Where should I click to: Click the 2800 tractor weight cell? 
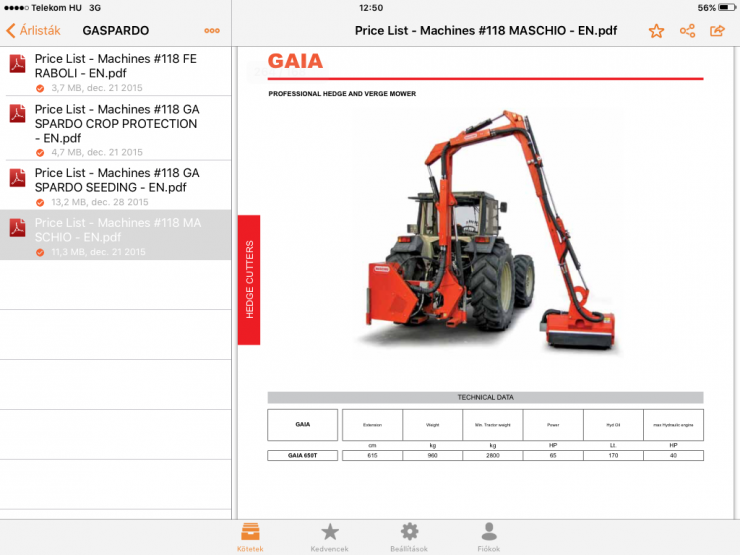(493, 455)
